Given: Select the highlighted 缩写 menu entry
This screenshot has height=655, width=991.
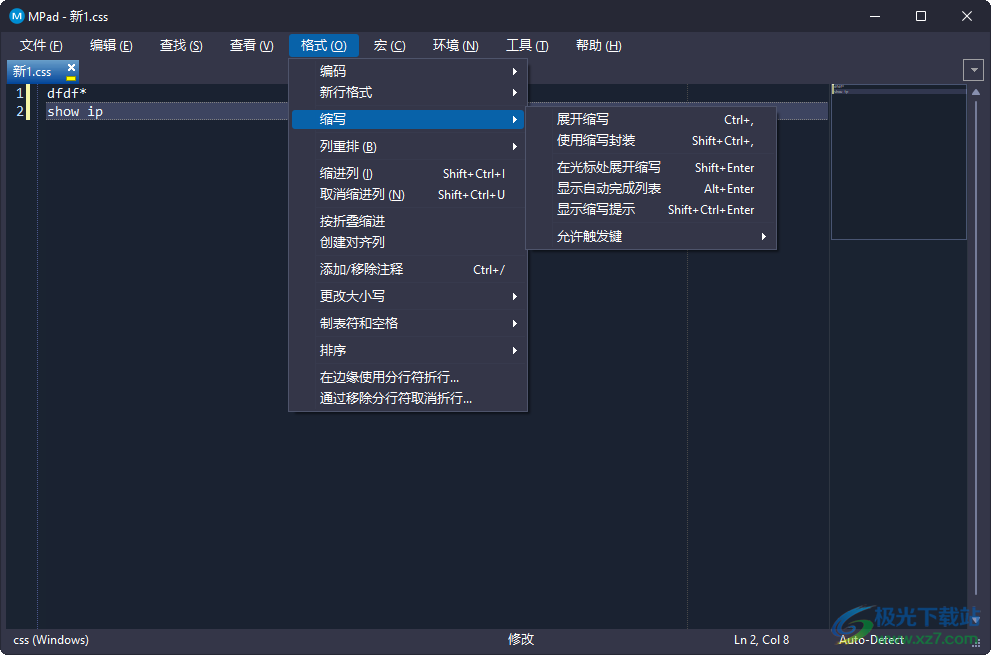Looking at the screenshot, I should 408,119.
